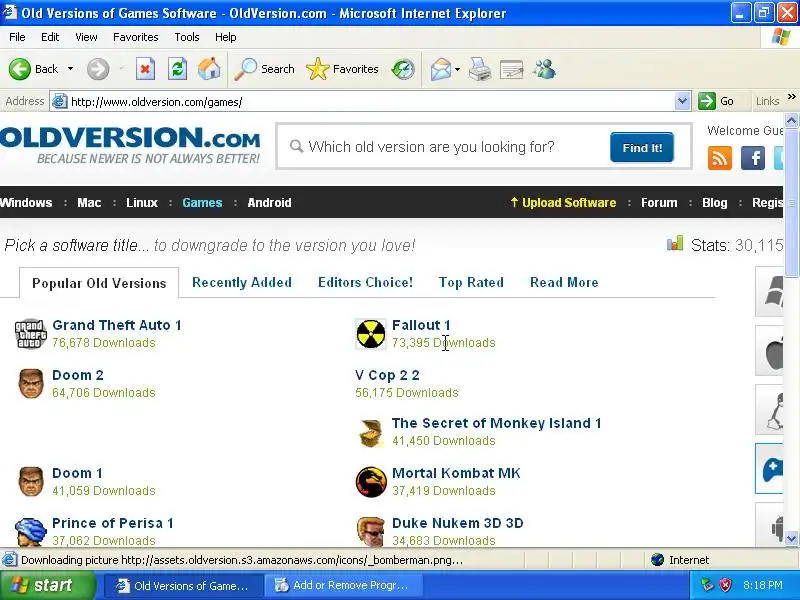This screenshot has height=600, width=800.
Task: Open the Forum link
Action: click(659, 203)
